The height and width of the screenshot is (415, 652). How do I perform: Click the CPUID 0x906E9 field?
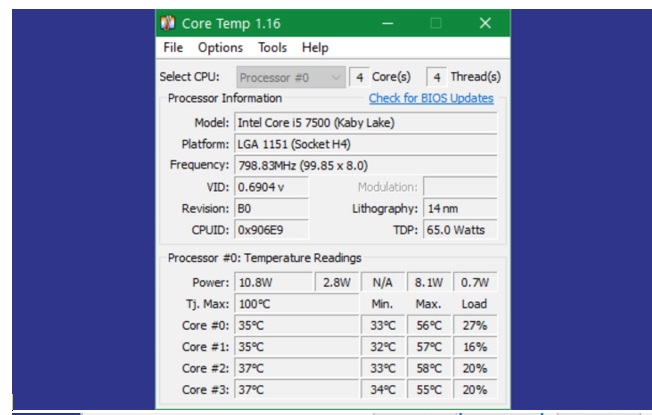click(271, 230)
